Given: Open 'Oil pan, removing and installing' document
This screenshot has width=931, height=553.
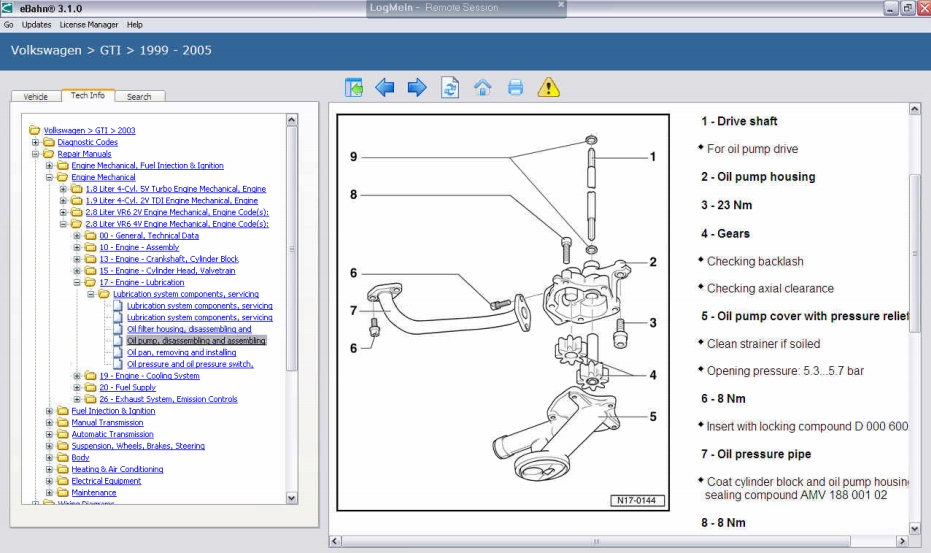Looking at the screenshot, I should point(181,353).
